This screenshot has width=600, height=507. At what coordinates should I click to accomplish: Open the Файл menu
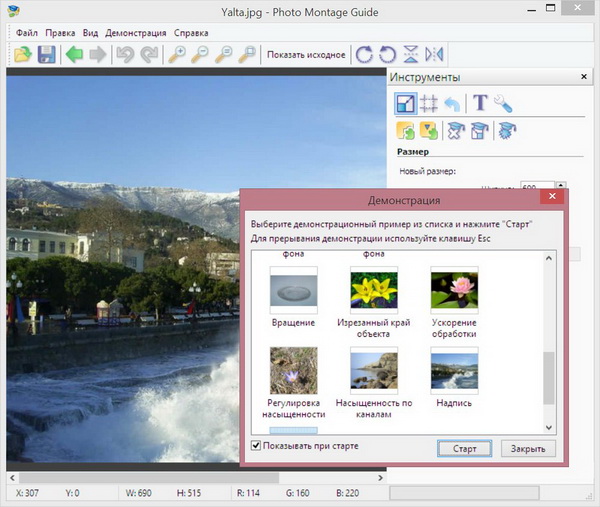(27, 33)
